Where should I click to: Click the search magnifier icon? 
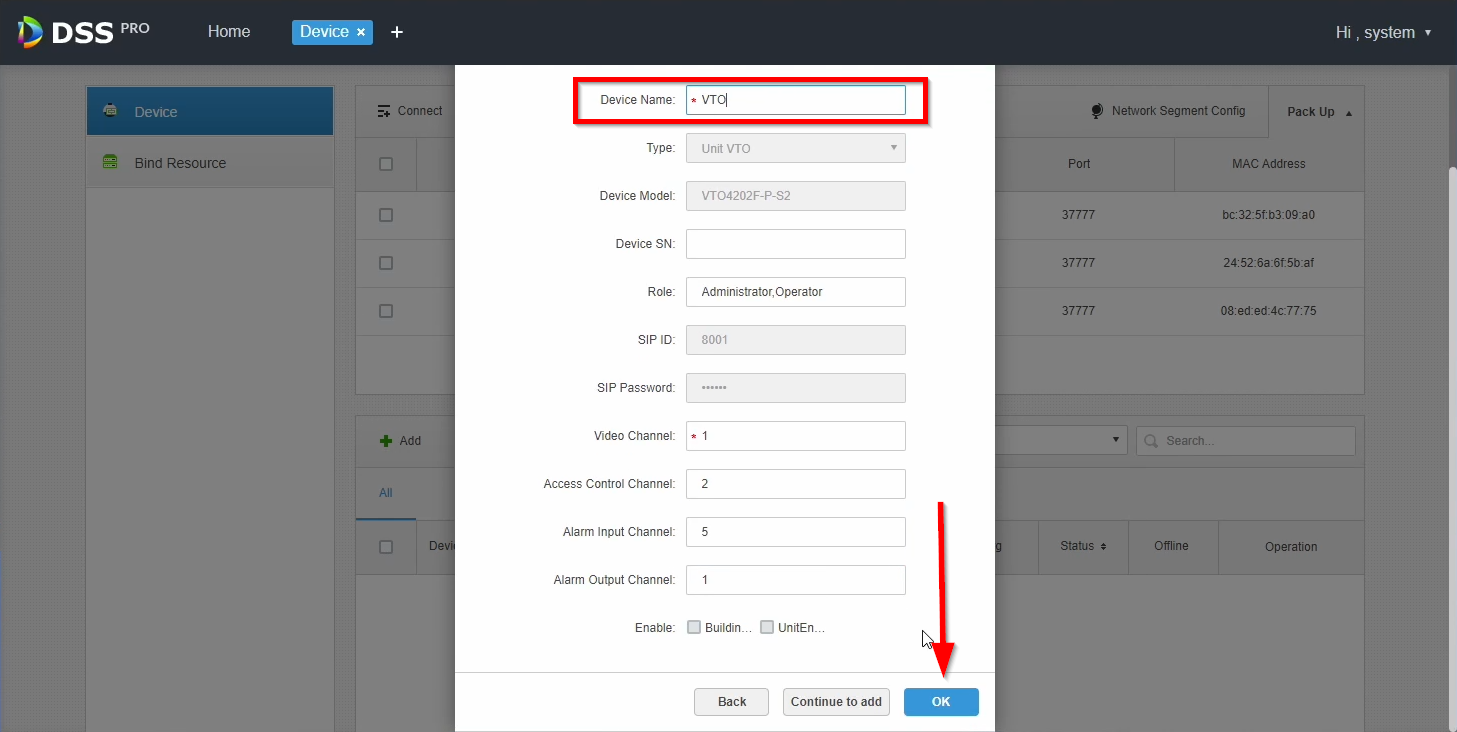pyautogui.click(x=1151, y=441)
